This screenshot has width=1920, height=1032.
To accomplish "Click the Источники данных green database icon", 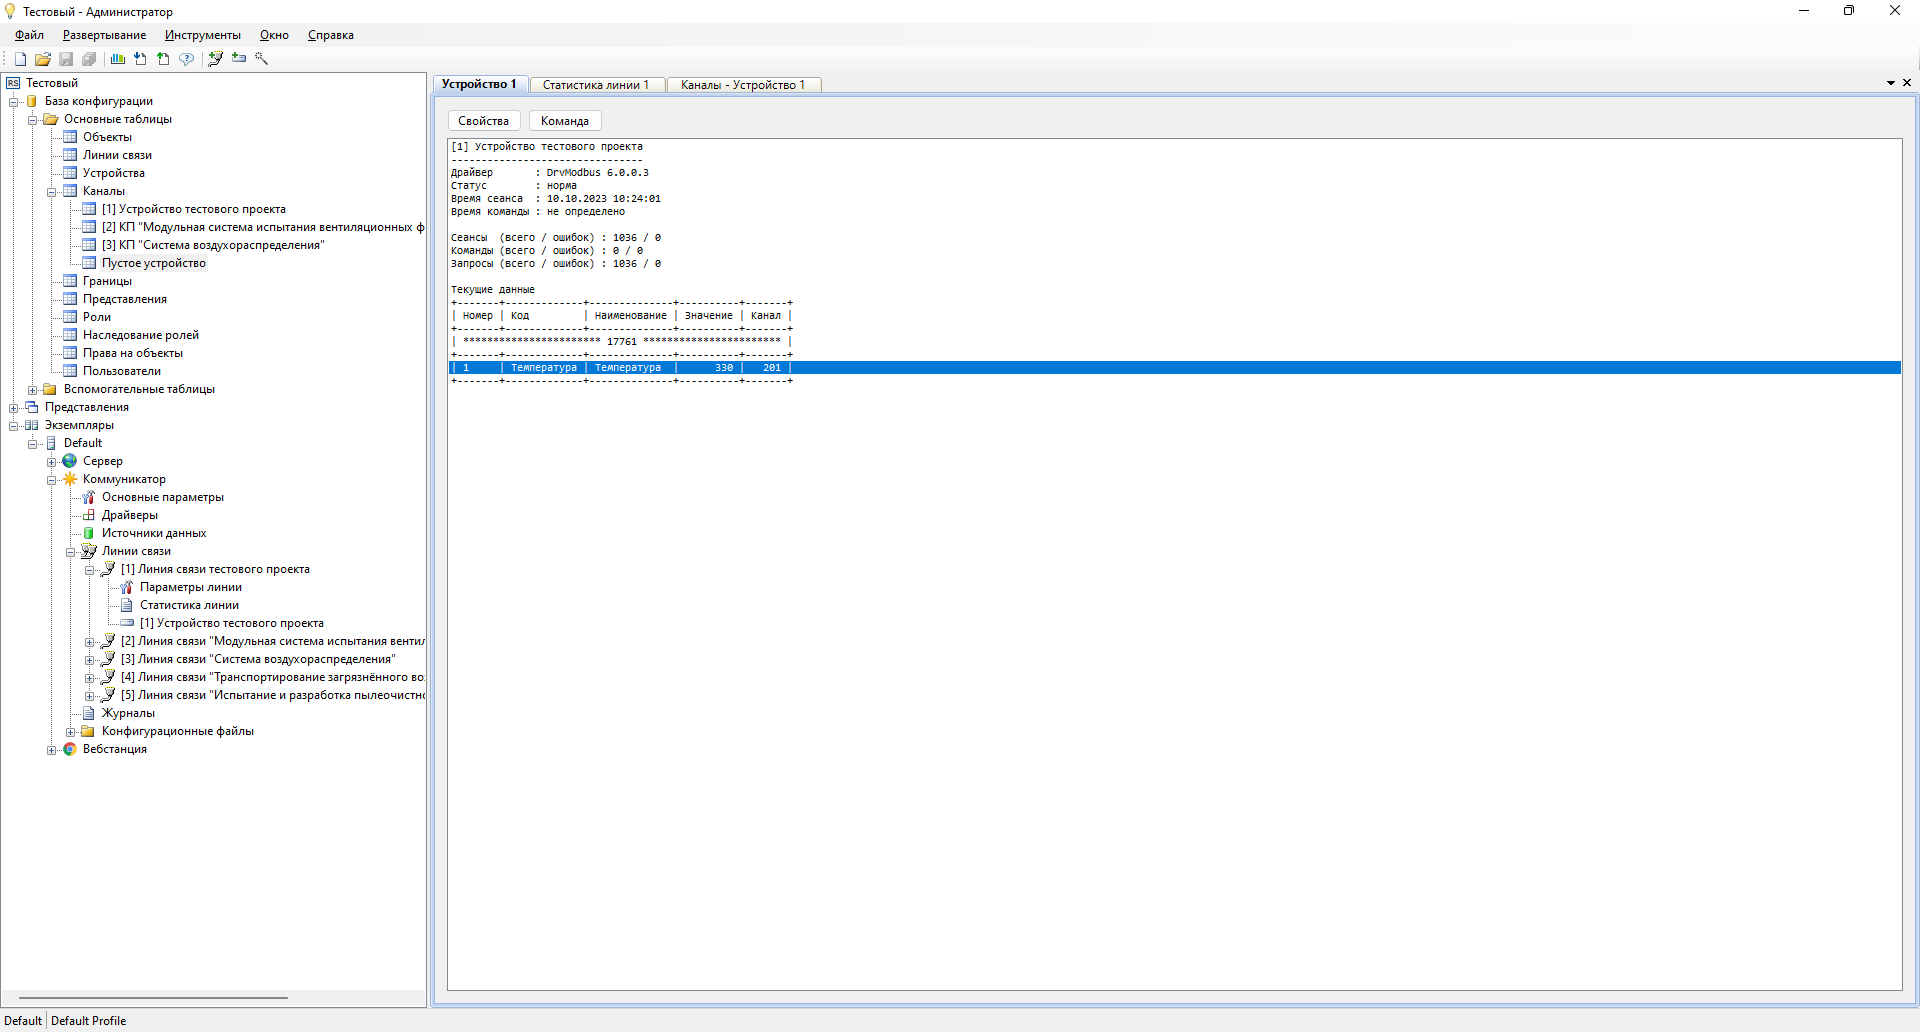I will (x=89, y=533).
